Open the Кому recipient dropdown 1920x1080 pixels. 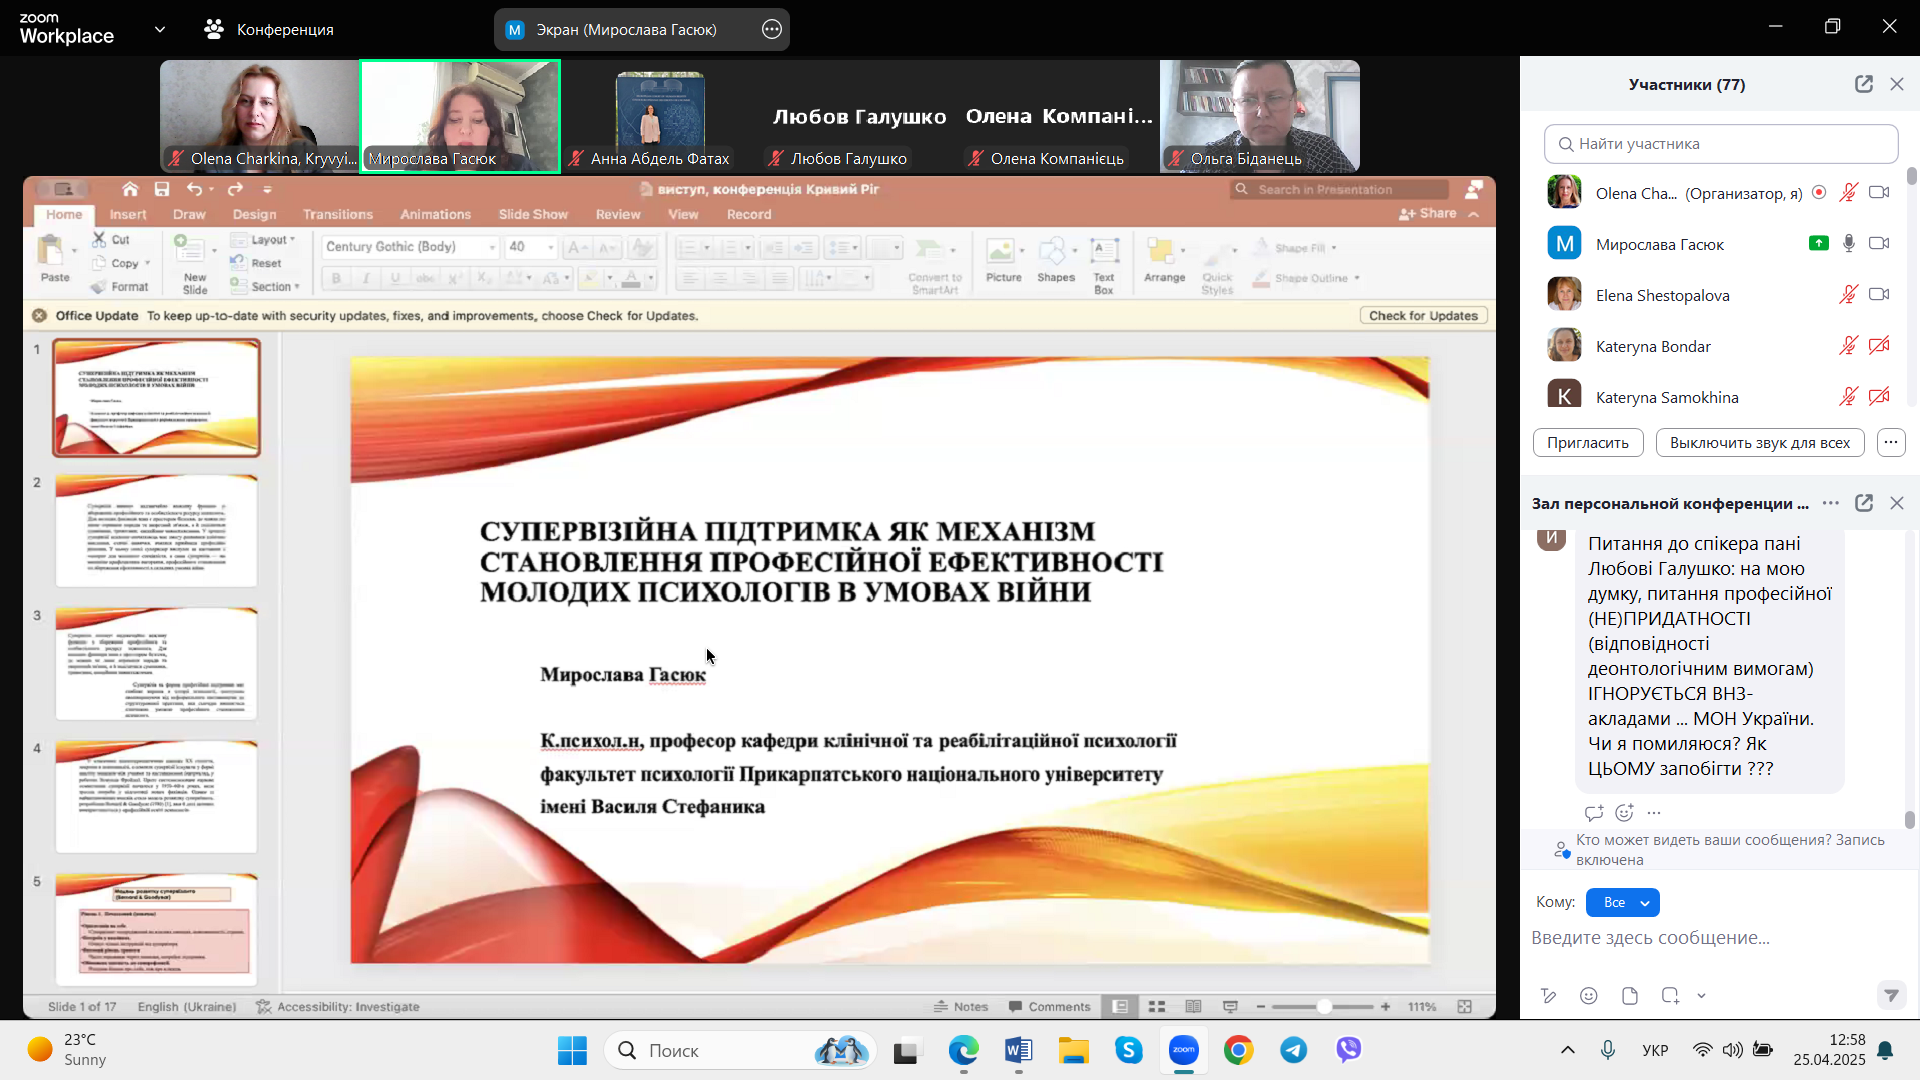[x=1622, y=902]
